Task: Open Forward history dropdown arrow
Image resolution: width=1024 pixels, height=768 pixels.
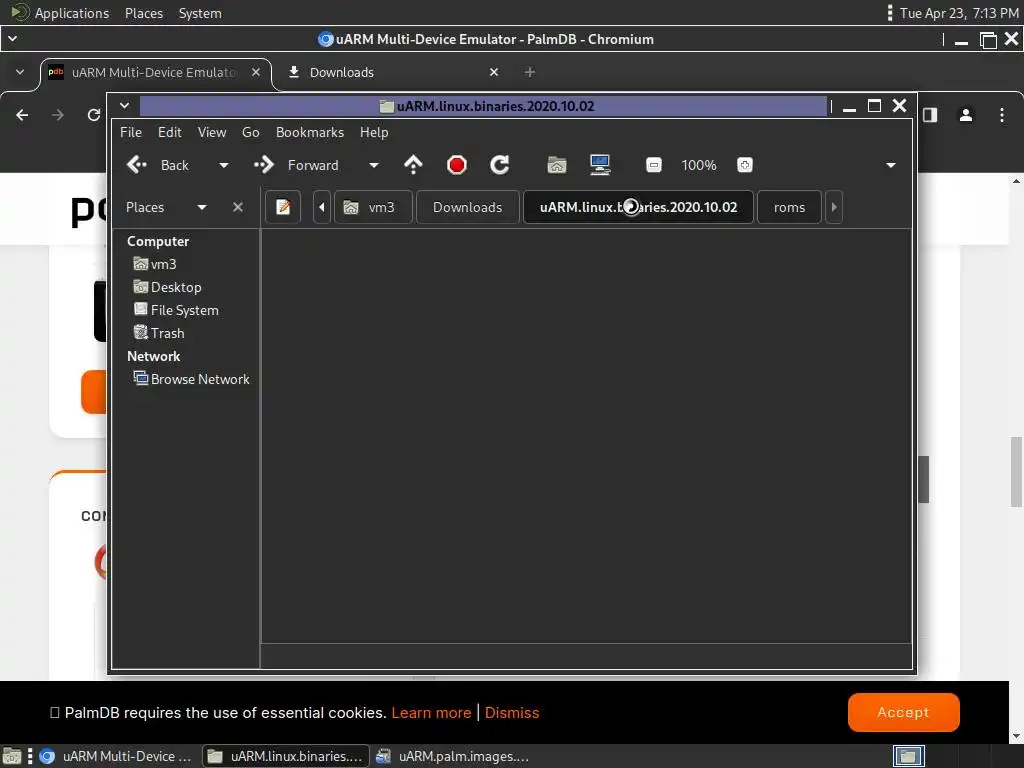Action: pyautogui.click(x=374, y=165)
